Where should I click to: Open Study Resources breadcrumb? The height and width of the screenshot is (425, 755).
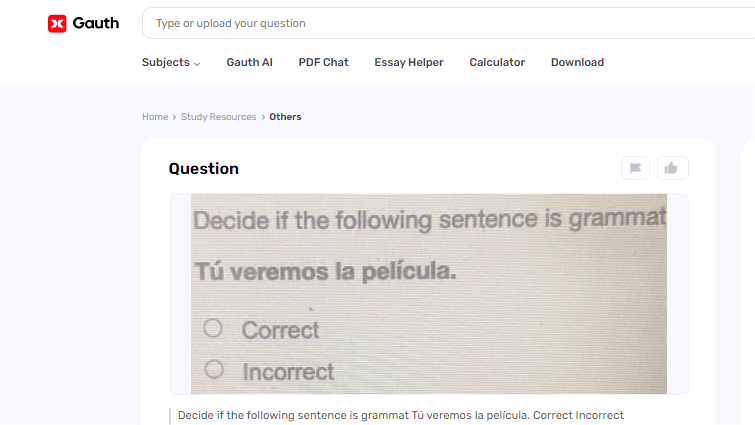219,117
